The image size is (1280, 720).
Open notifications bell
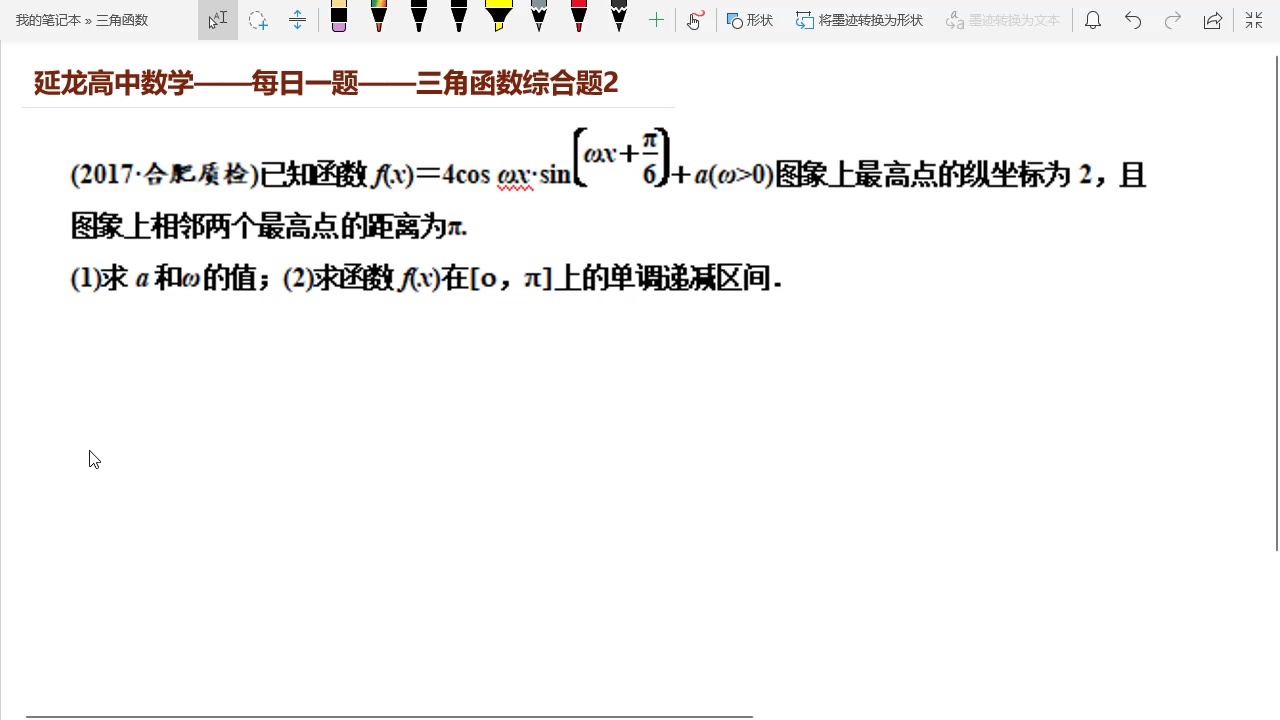click(x=1093, y=20)
